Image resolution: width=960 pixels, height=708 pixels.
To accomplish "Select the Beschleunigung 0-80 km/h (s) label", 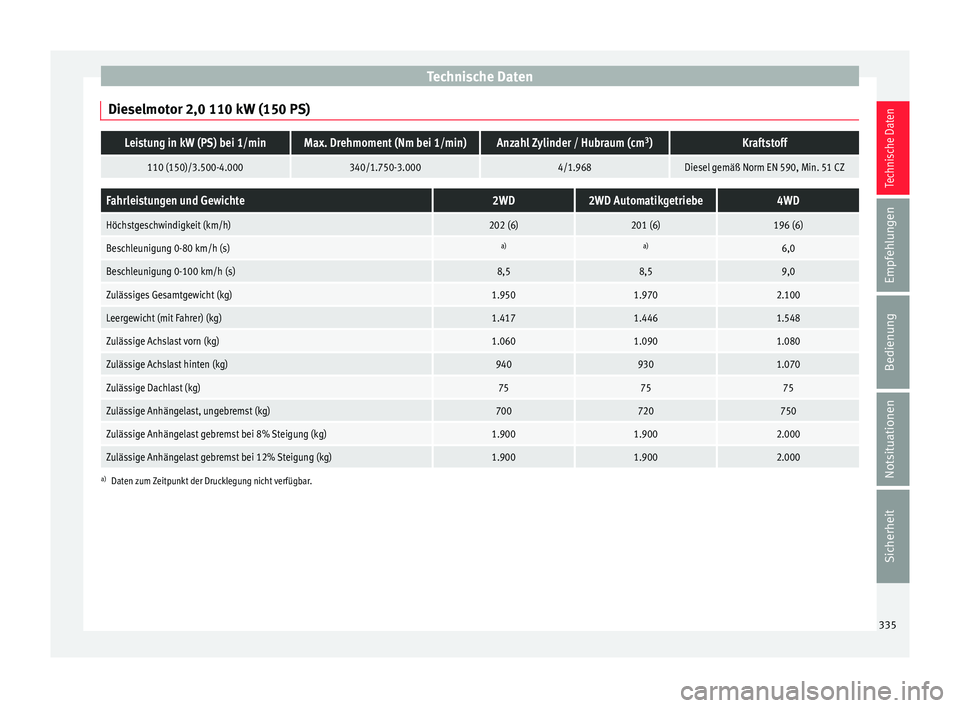I will [168, 249].
